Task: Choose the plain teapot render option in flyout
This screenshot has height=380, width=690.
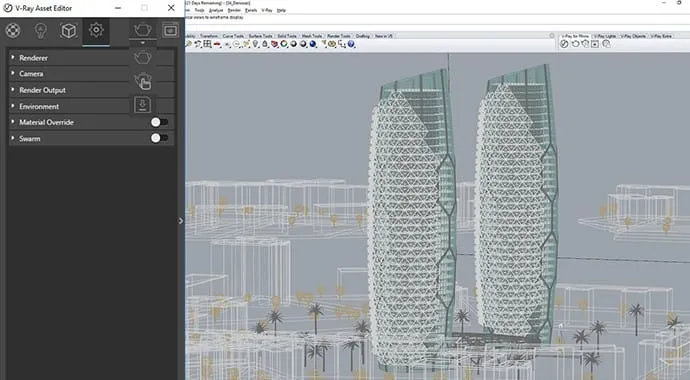Action: 143,57
